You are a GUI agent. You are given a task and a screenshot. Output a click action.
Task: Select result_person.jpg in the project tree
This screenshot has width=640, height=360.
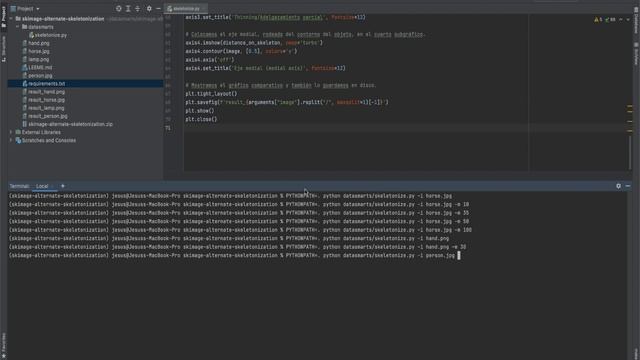[x=47, y=116]
